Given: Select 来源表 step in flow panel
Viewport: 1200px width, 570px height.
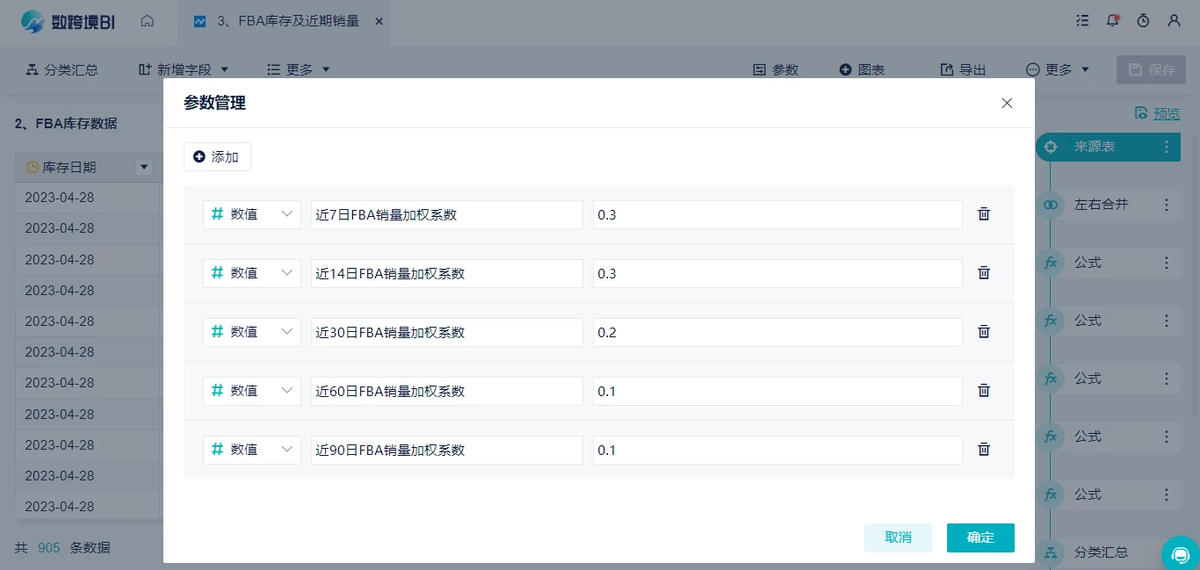Looking at the screenshot, I should (1109, 147).
